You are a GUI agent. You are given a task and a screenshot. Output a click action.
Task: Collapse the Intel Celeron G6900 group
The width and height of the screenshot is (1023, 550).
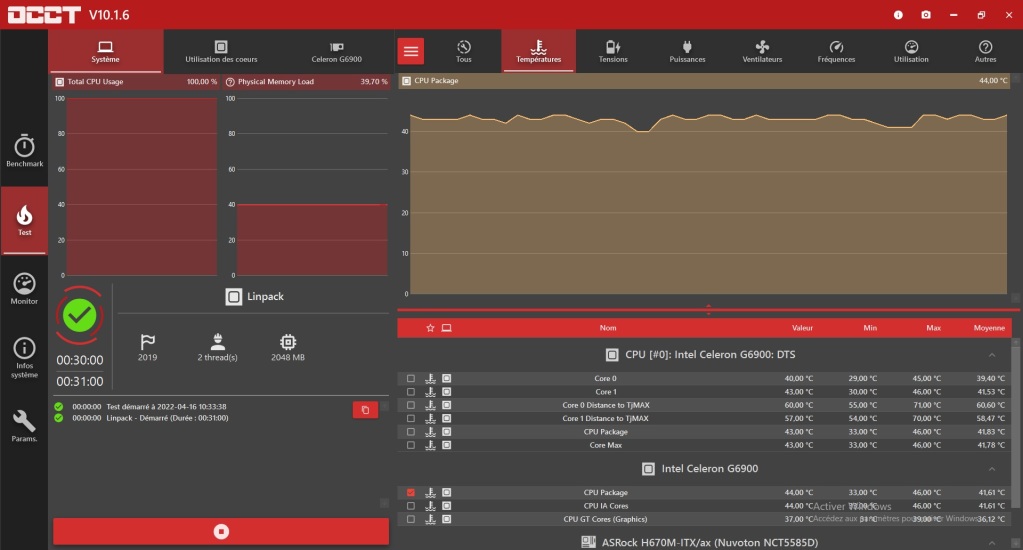[992, 468]
